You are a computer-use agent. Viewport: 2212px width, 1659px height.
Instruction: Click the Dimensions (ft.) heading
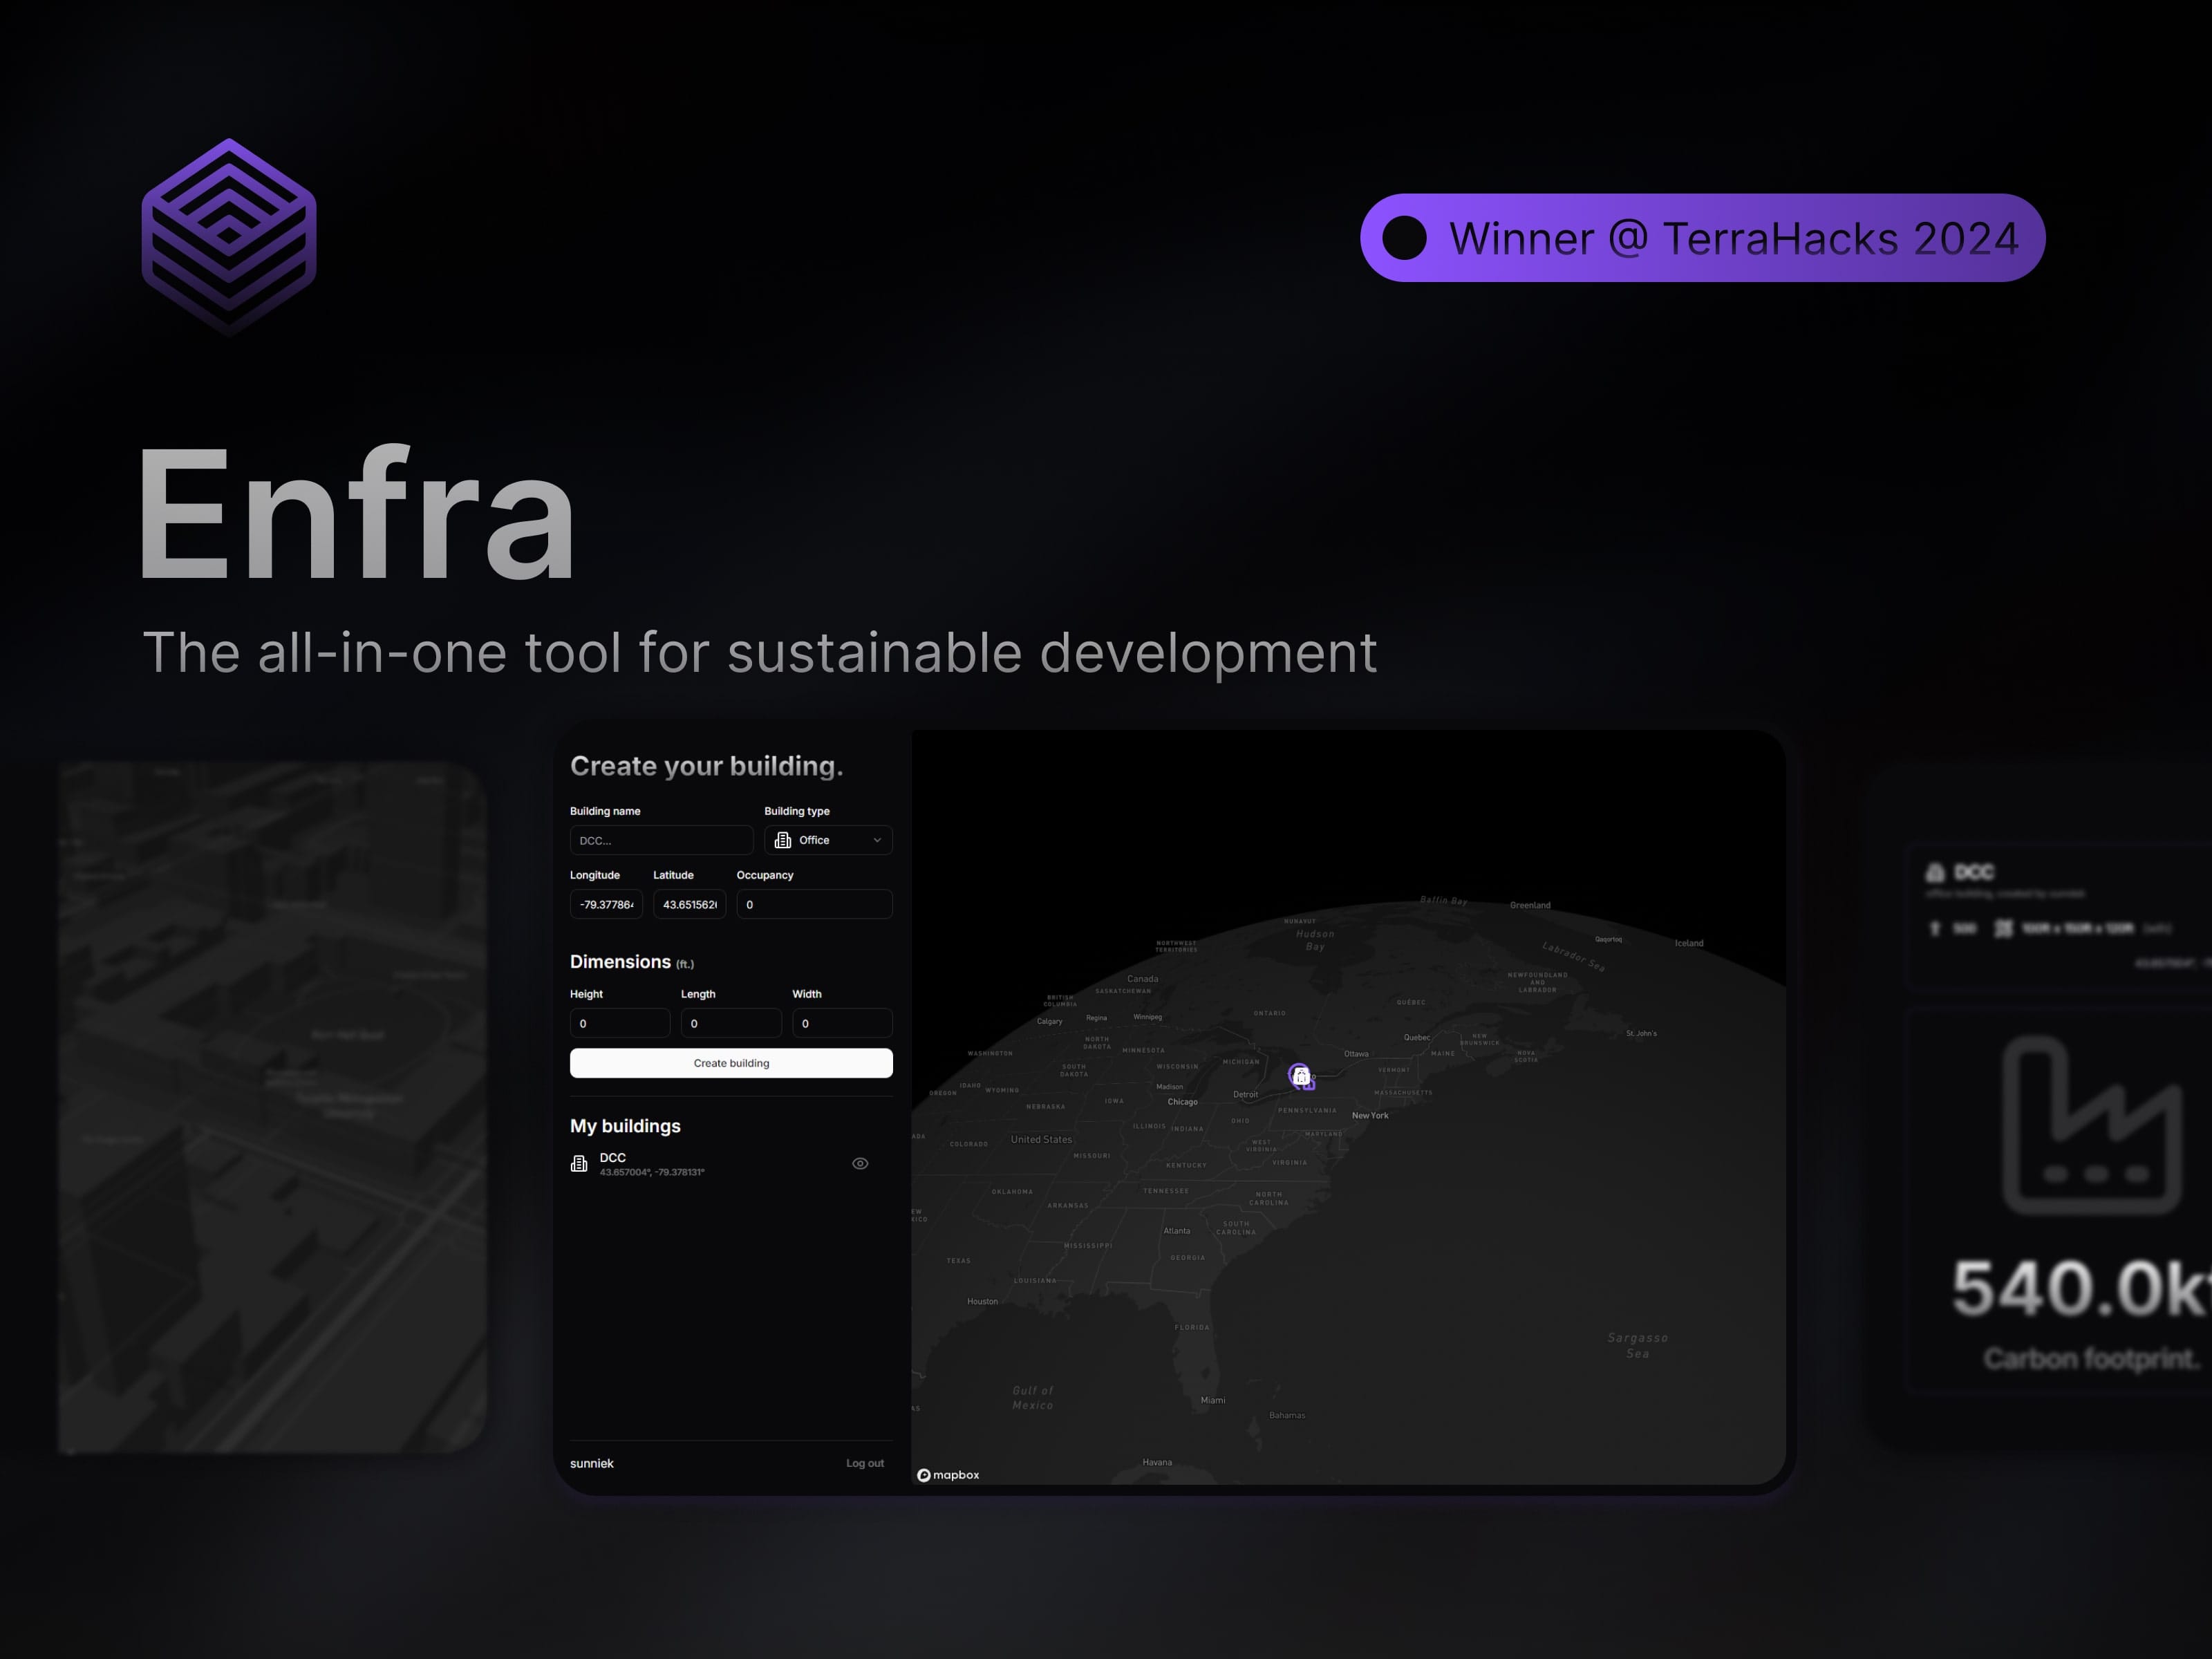(x=632, y=962)
